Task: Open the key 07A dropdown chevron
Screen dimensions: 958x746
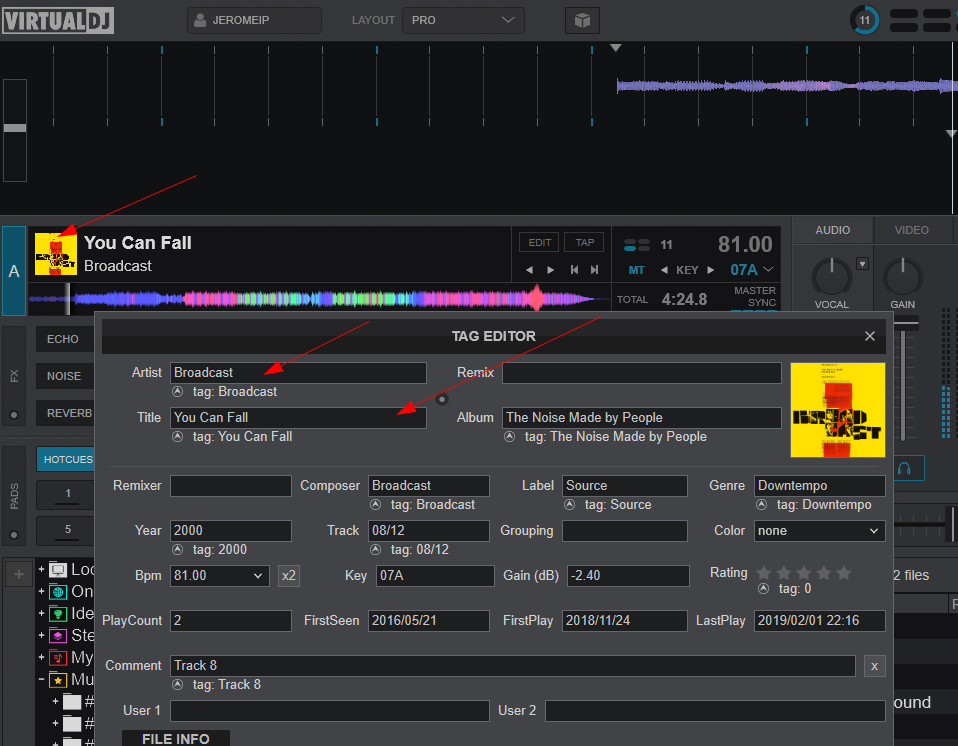Action: pos(768,269)
